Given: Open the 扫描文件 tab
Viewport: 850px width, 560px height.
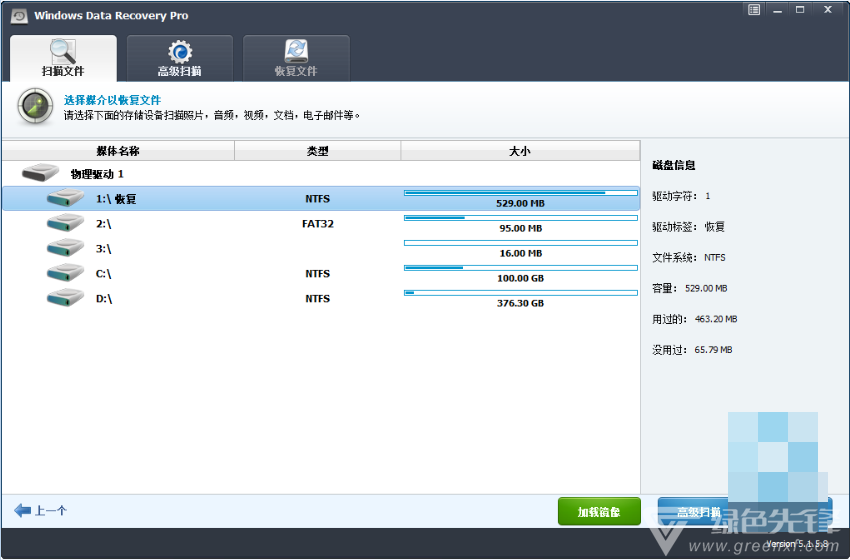Looking at the screenshot, I should pos(63,59).
